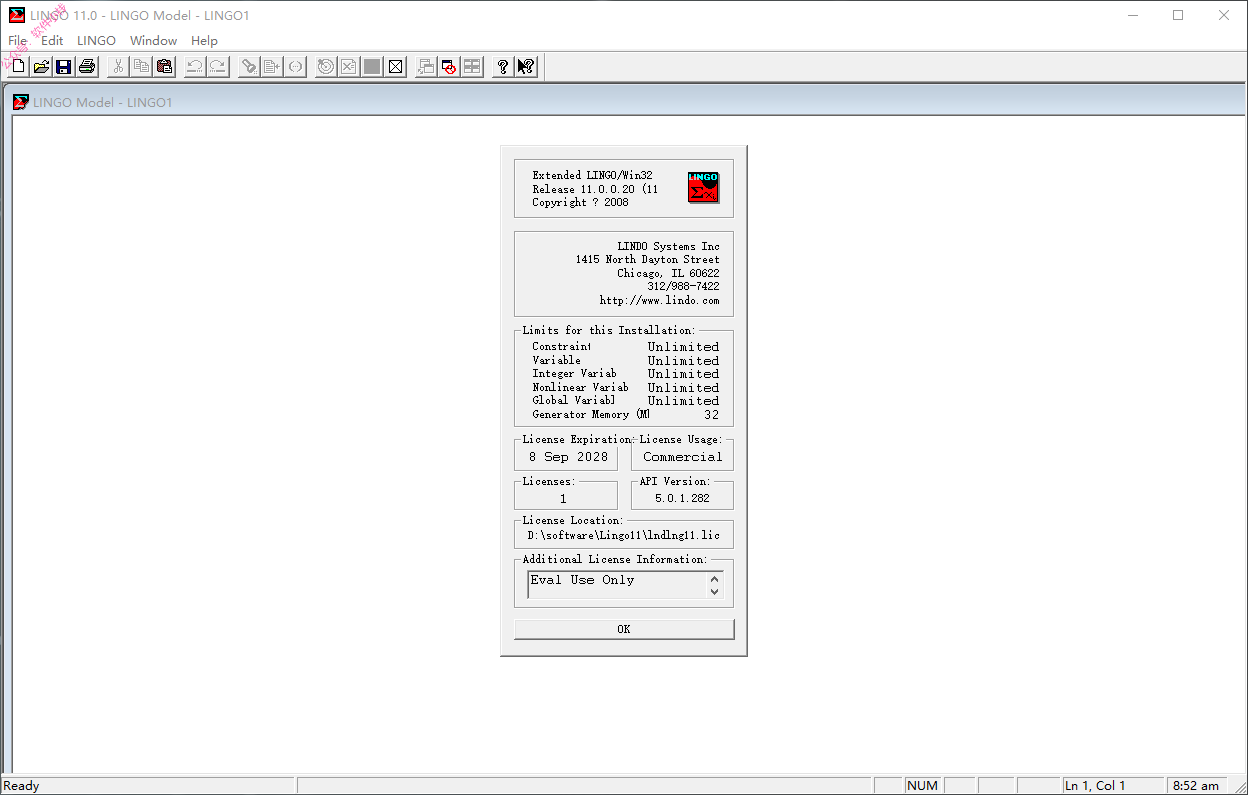The height and width of the screenshot is (795, 1248).
Task: Click the phone number 312/988-7422
Action: [683, 287]
